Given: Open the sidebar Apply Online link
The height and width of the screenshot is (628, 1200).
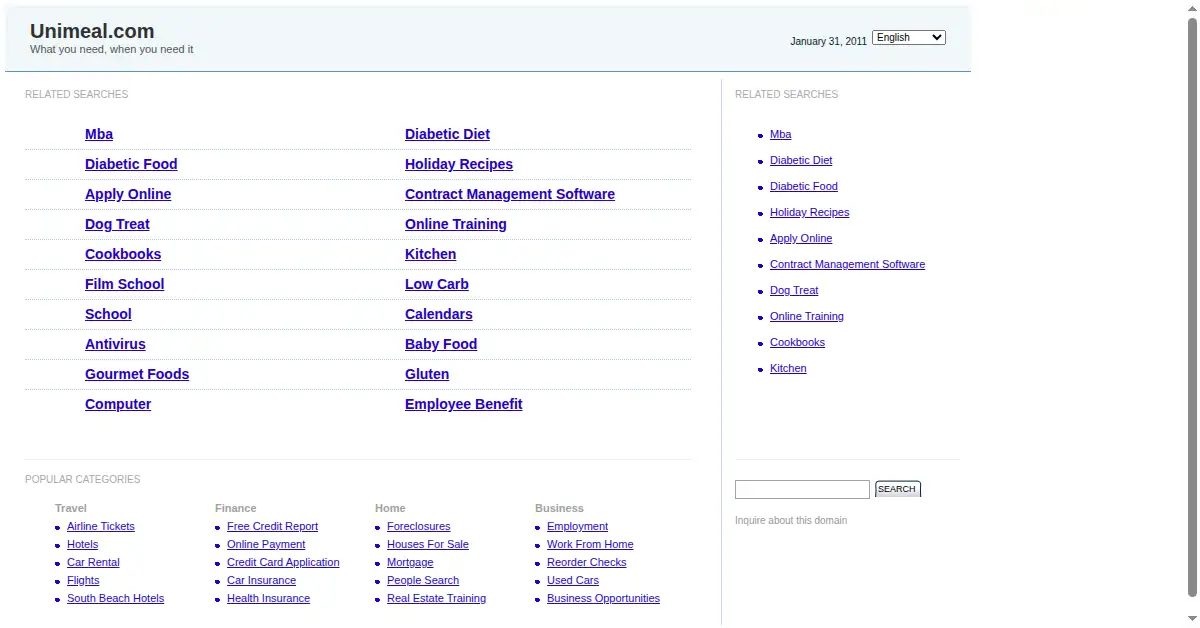Looking at the screenshot, I should pyautogui.click(x=801, y=238).
